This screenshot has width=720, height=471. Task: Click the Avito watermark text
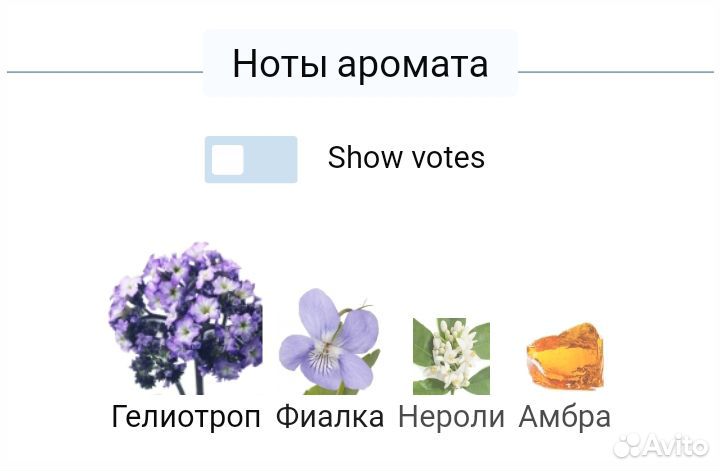pyautogui.click(x=674, y=445)
